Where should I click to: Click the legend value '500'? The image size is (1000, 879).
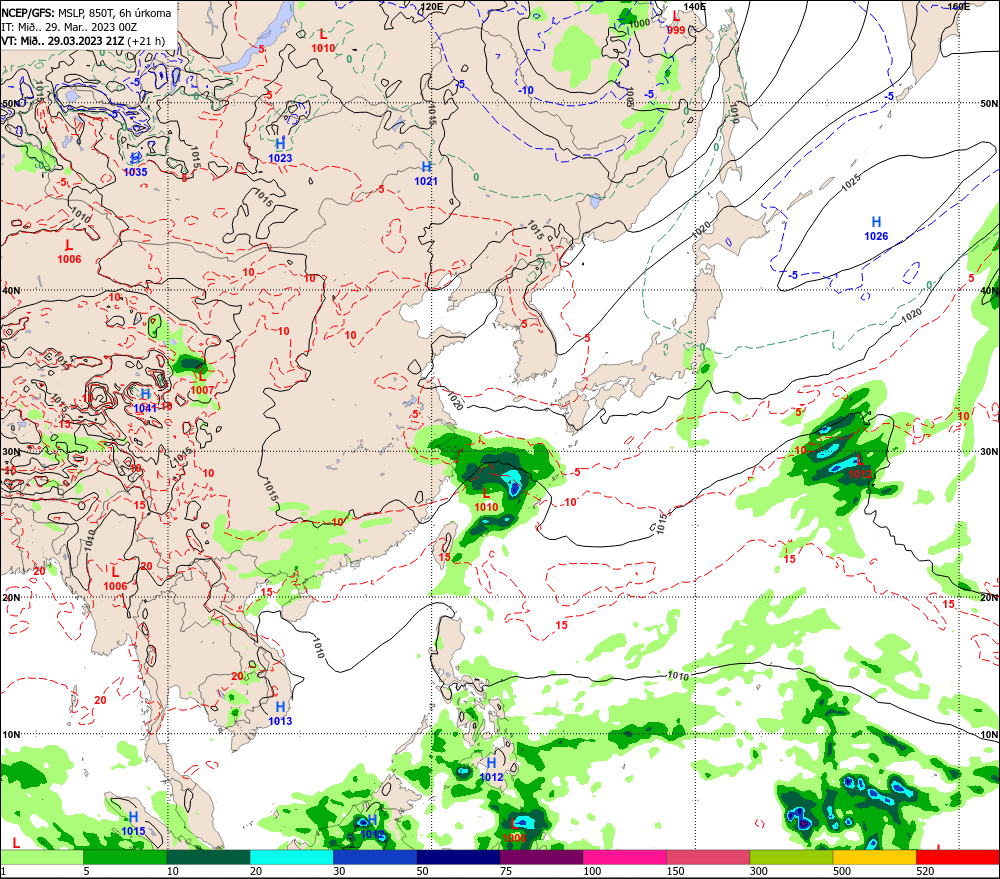(842, 871)
